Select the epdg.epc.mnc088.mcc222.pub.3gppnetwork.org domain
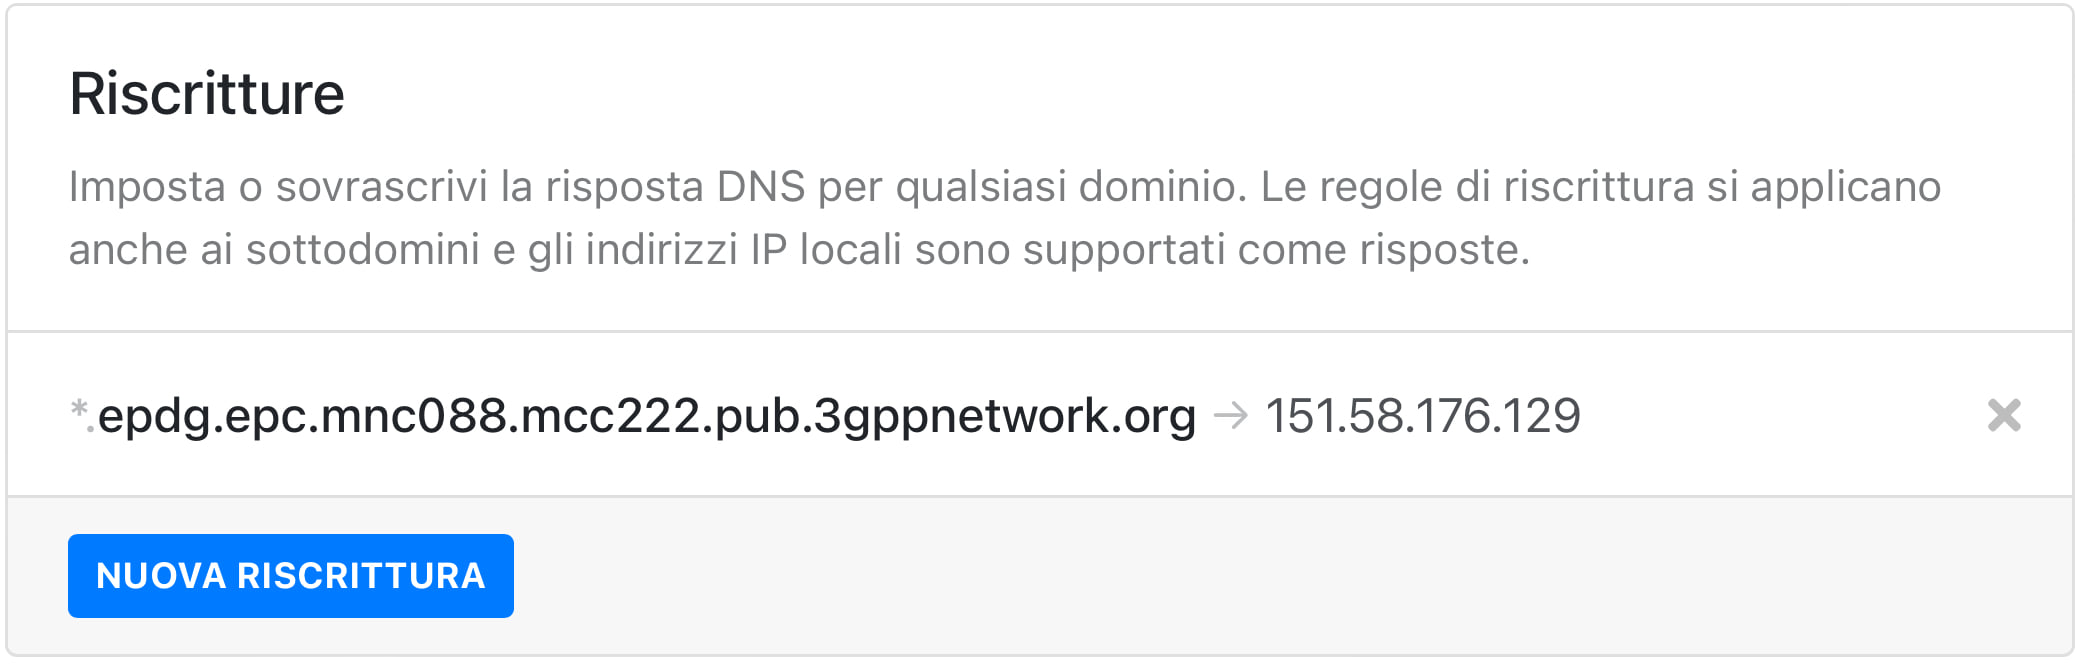This screenshot has height=667, width=2084. 647,416
